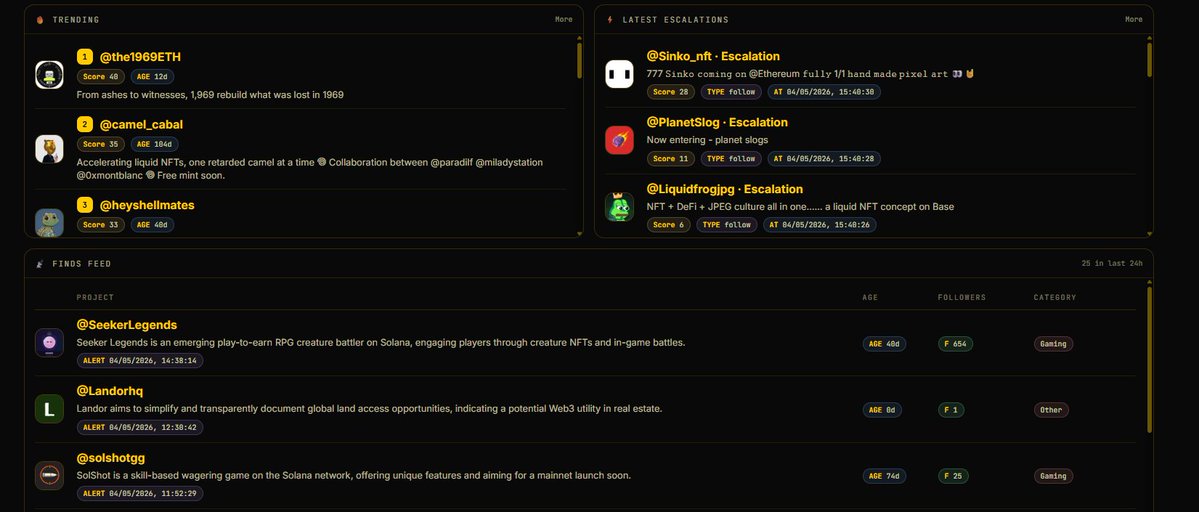The height and width of the screenshot is (512, 1199).
Task: Select Gaming category tag for SeekerLegends
Action: (1053, 344)
